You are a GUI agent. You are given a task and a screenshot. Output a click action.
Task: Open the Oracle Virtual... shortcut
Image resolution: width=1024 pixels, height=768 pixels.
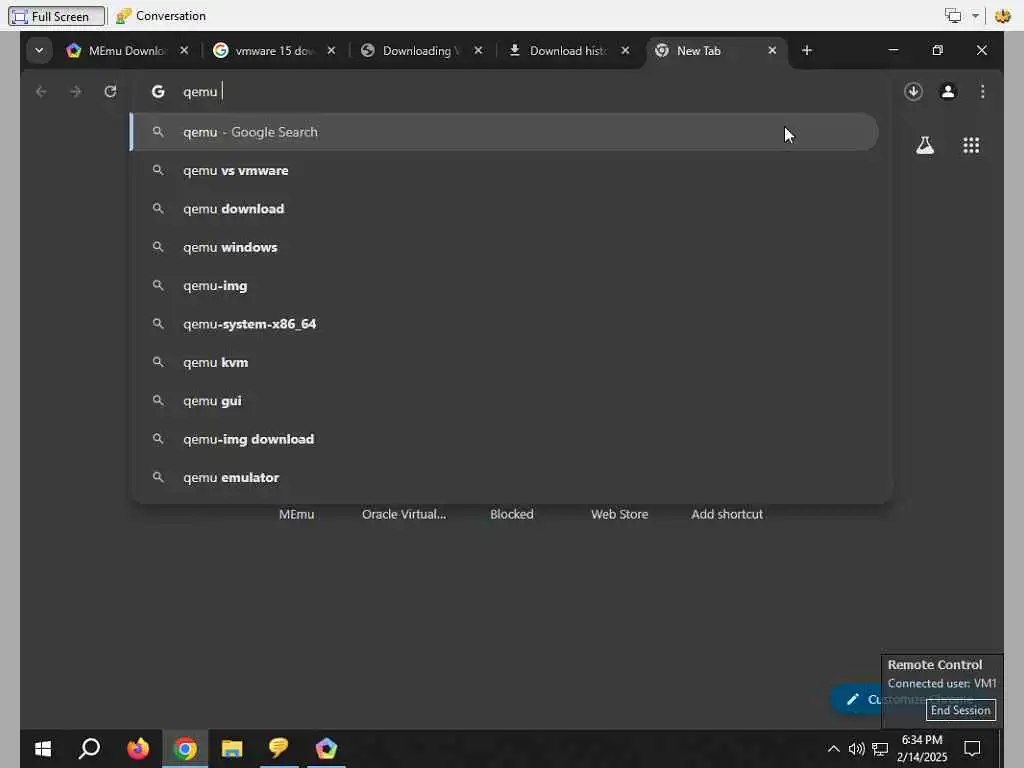click(x=404, y=514)
